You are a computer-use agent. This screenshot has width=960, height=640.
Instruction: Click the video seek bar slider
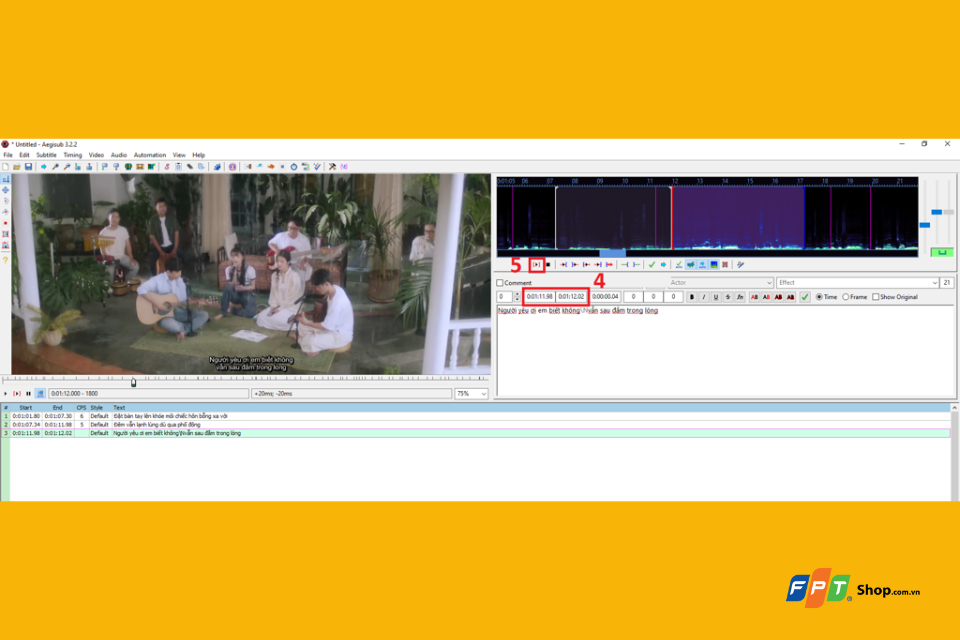[x=133, y=382]
